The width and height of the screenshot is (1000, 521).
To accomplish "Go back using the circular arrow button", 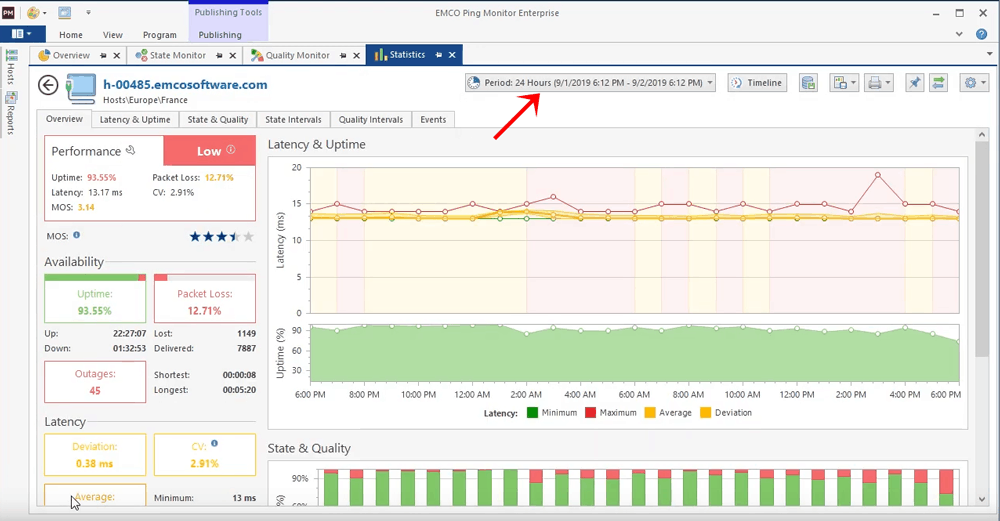I will (x=48, y=85).
